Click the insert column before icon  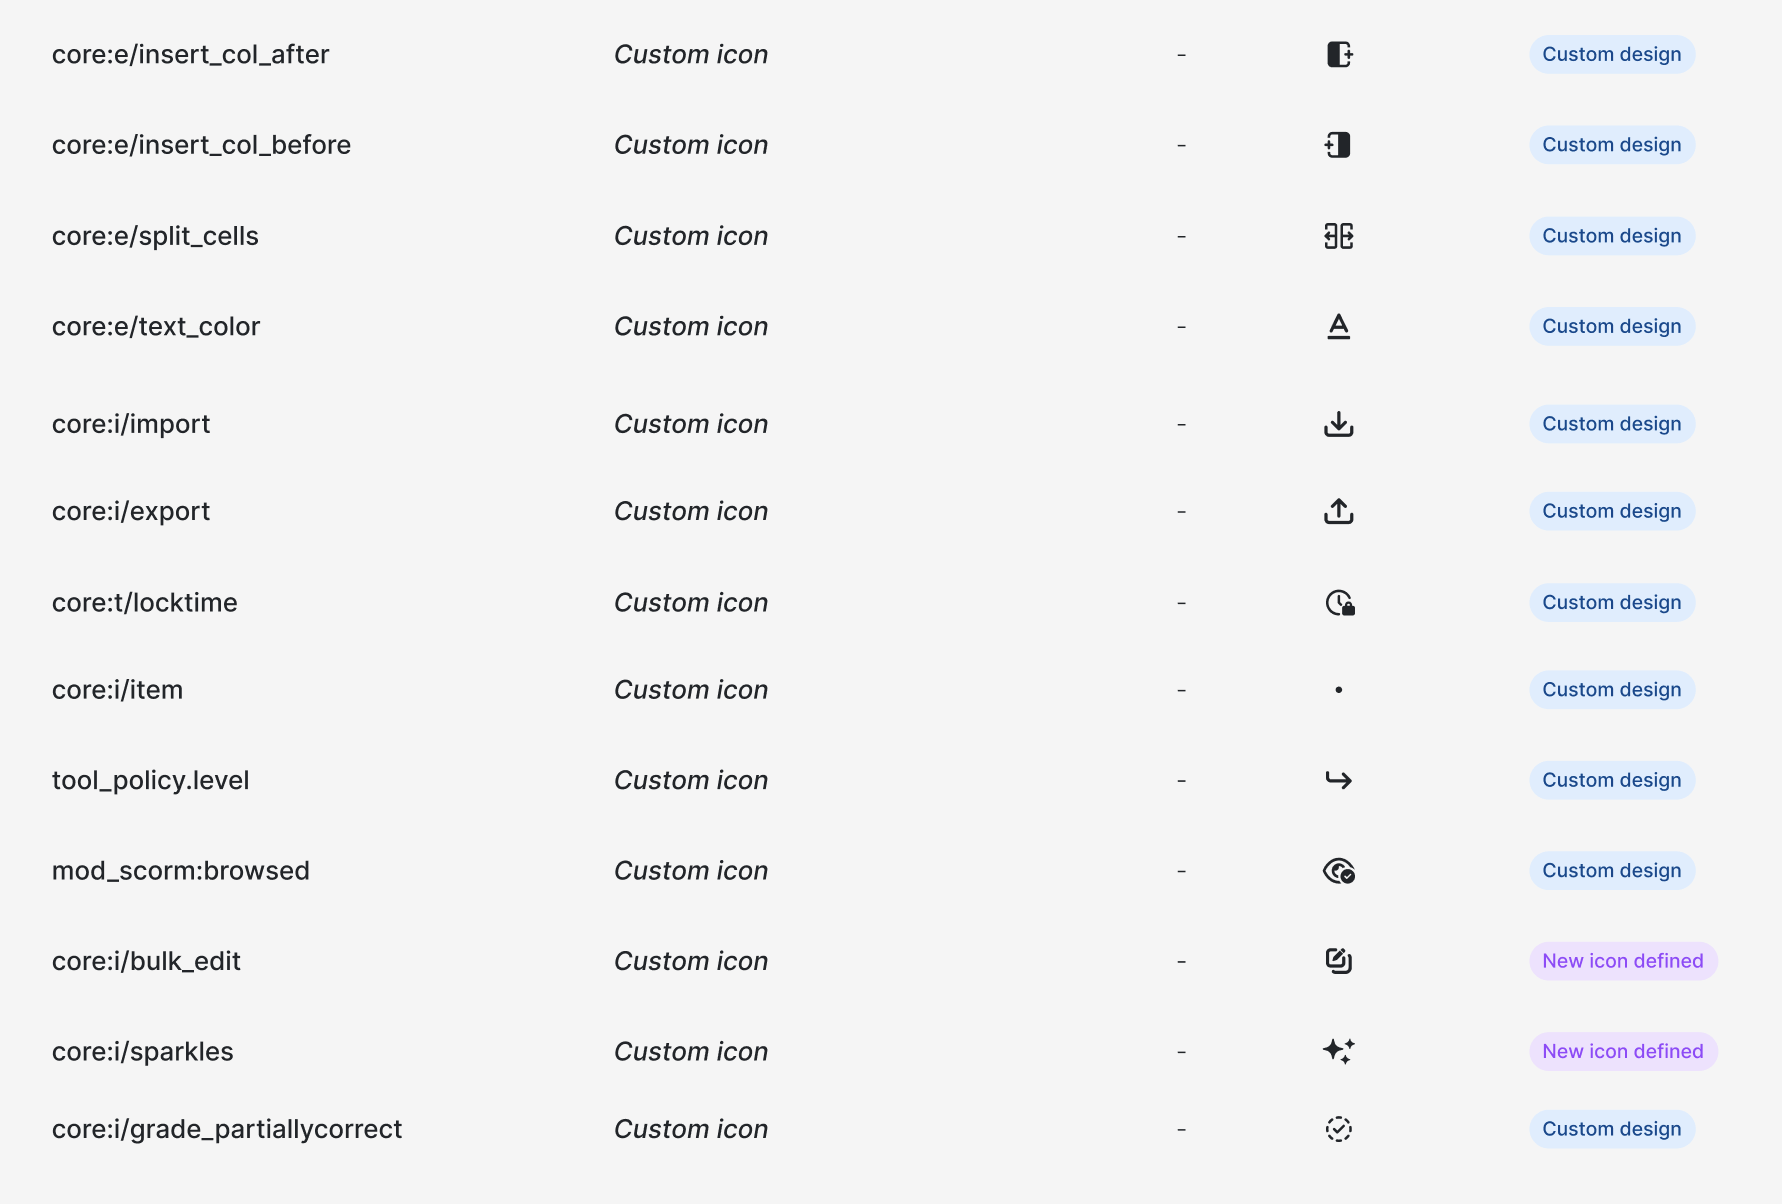click(1338, 145)
